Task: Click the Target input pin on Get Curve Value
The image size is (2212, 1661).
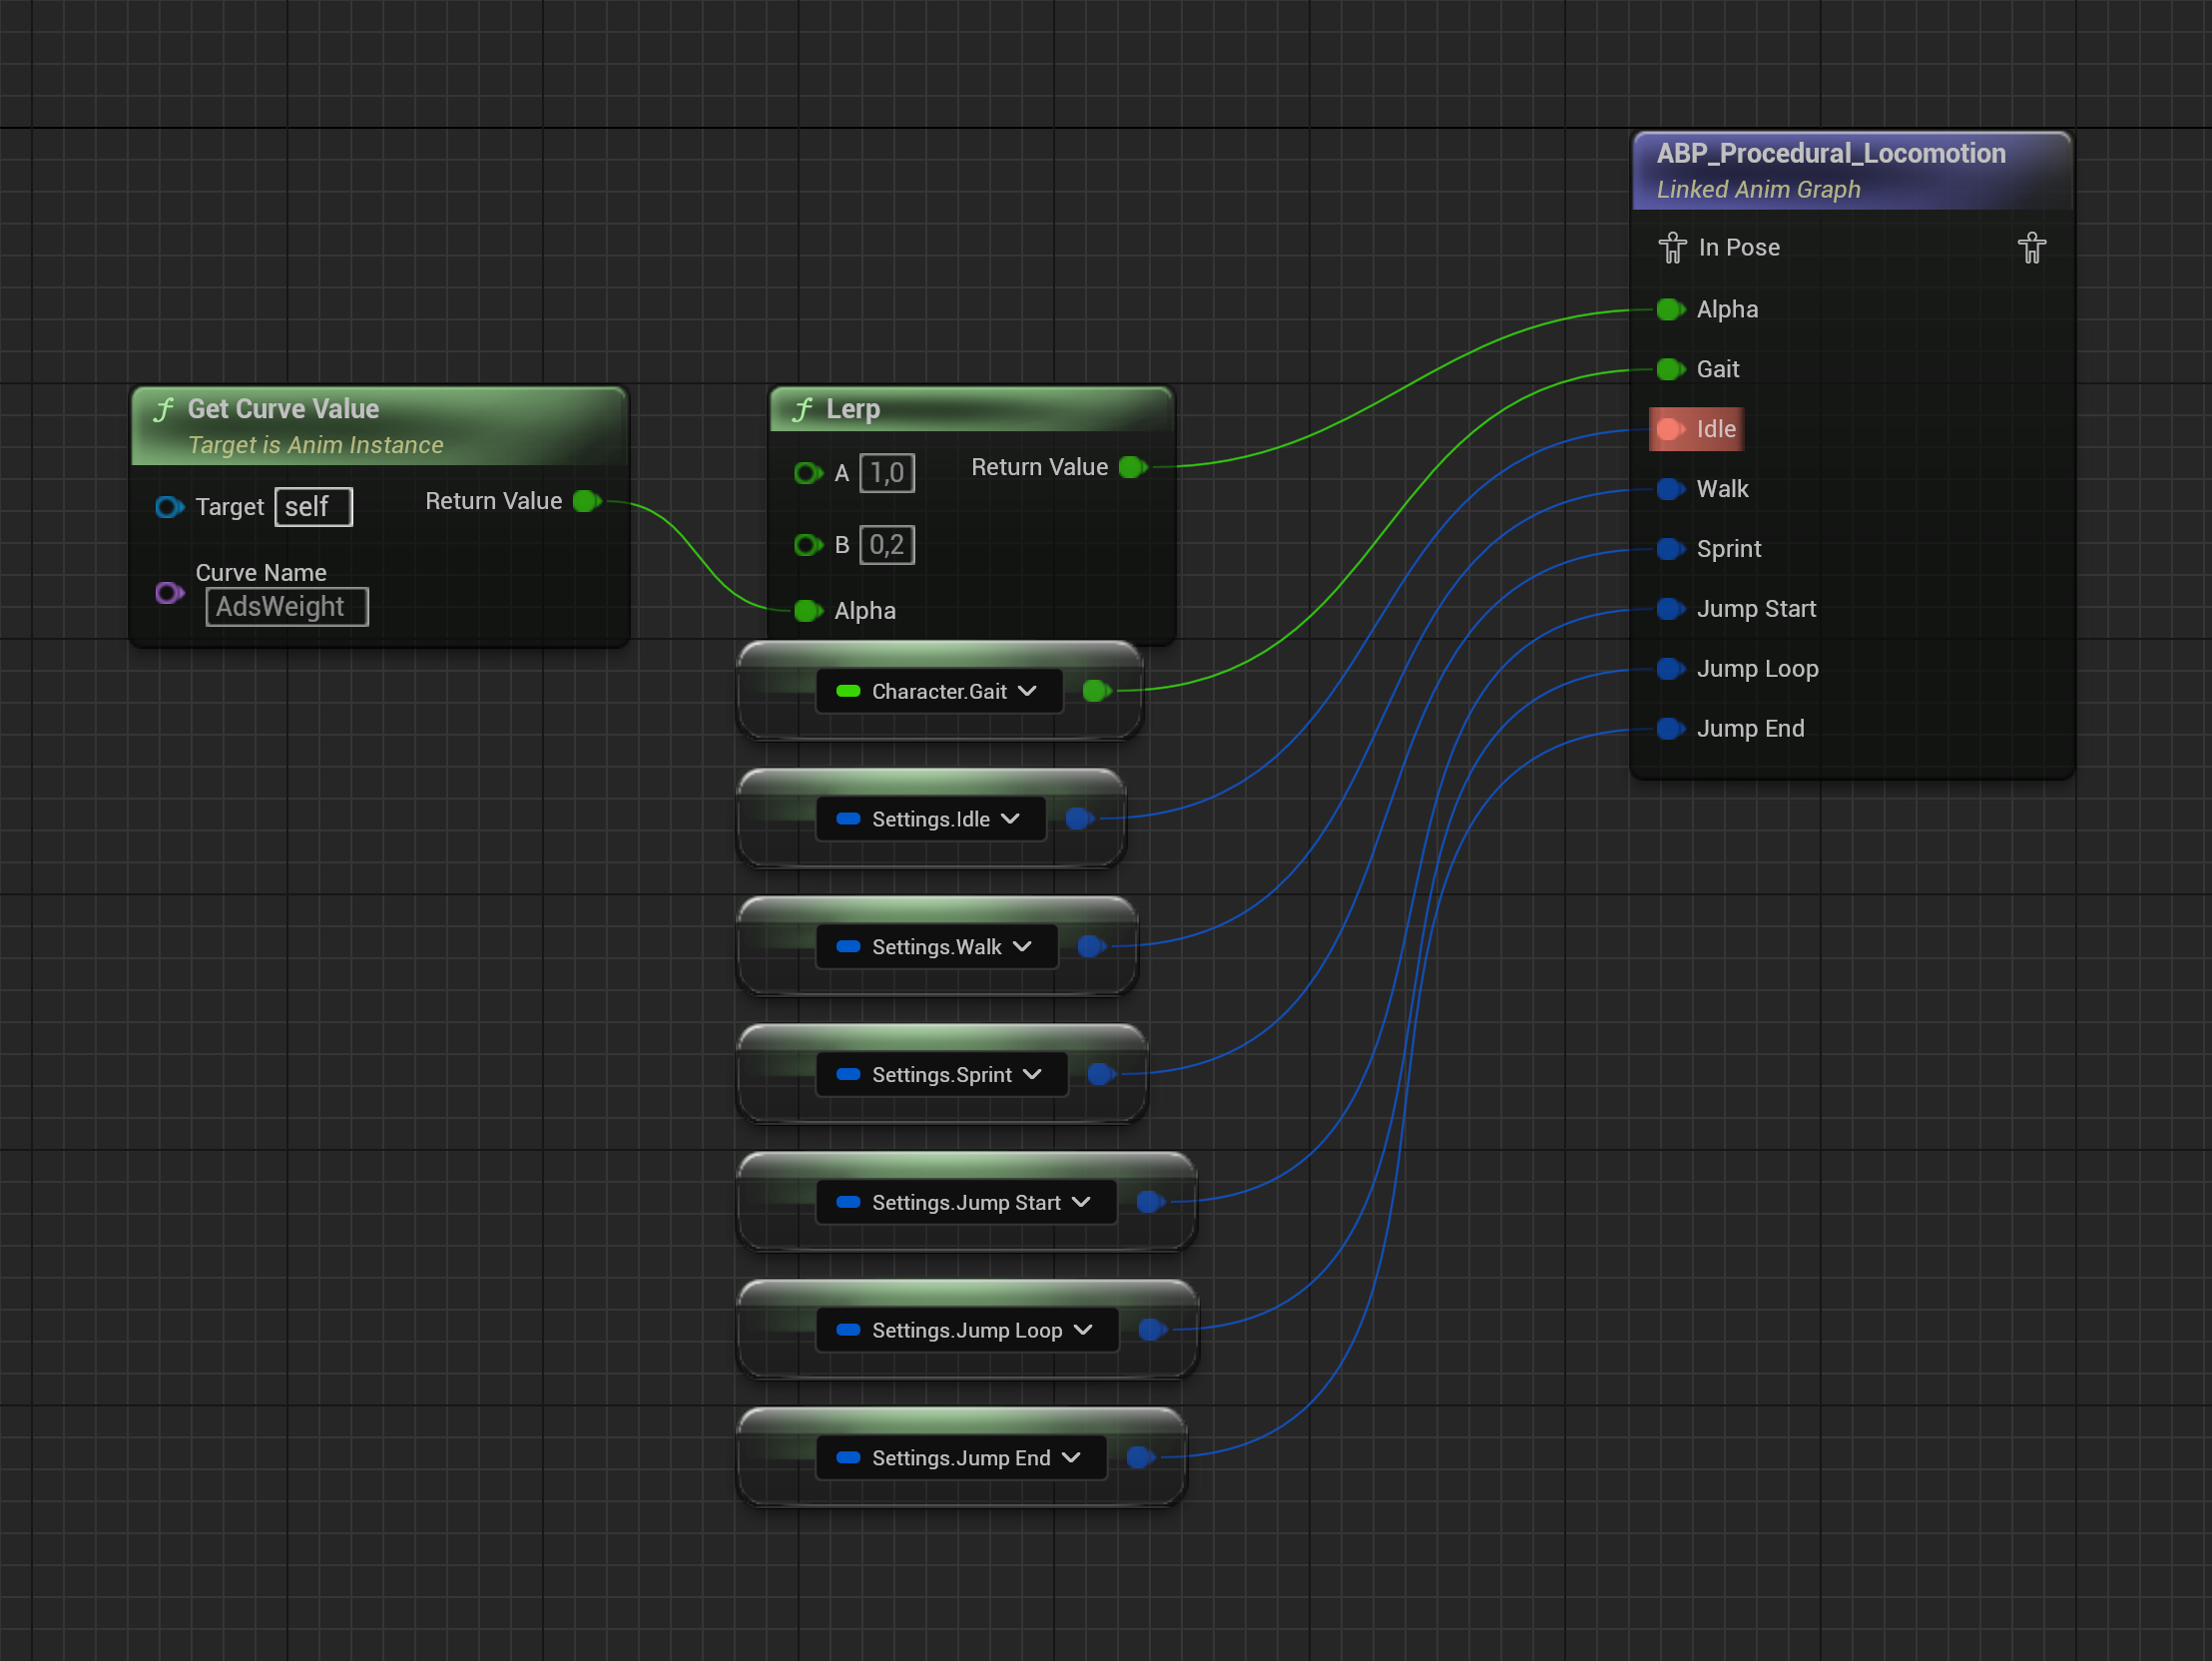Action: click(169, 507)
